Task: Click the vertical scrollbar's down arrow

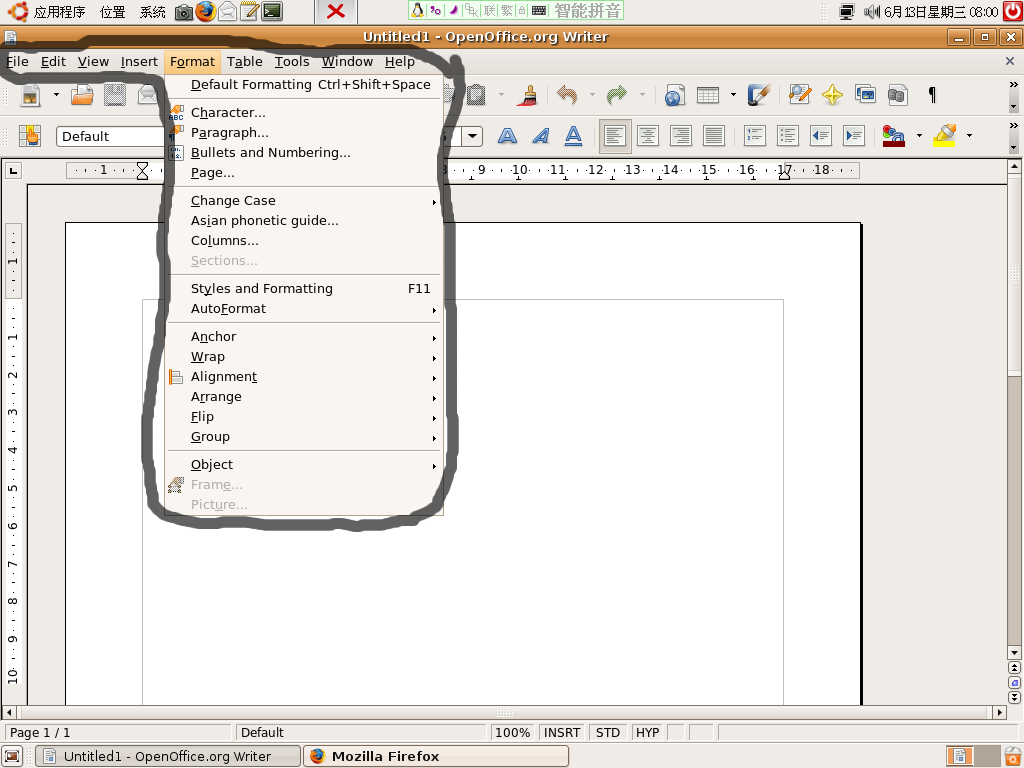Action: pyautogui.click(x=1014, y=652)
